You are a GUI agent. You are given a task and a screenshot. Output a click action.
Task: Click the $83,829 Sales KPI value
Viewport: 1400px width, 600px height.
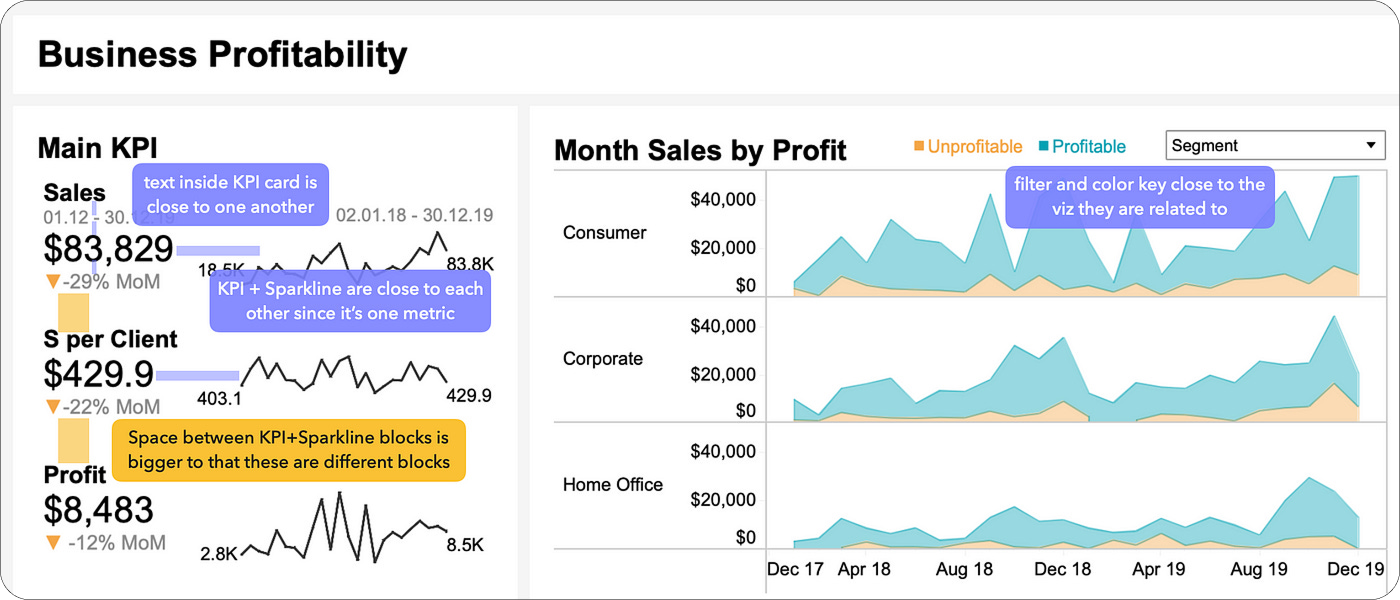point(108,248)
